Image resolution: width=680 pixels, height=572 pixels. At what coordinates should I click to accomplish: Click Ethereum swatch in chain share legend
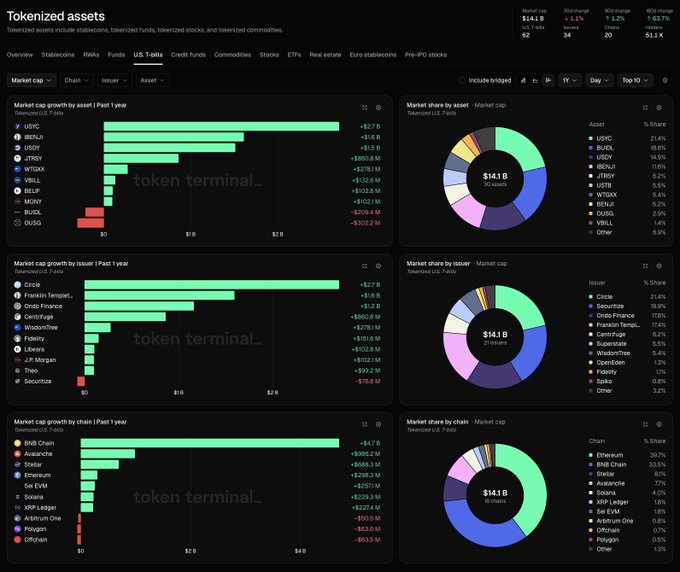click(x=590, y=455)
